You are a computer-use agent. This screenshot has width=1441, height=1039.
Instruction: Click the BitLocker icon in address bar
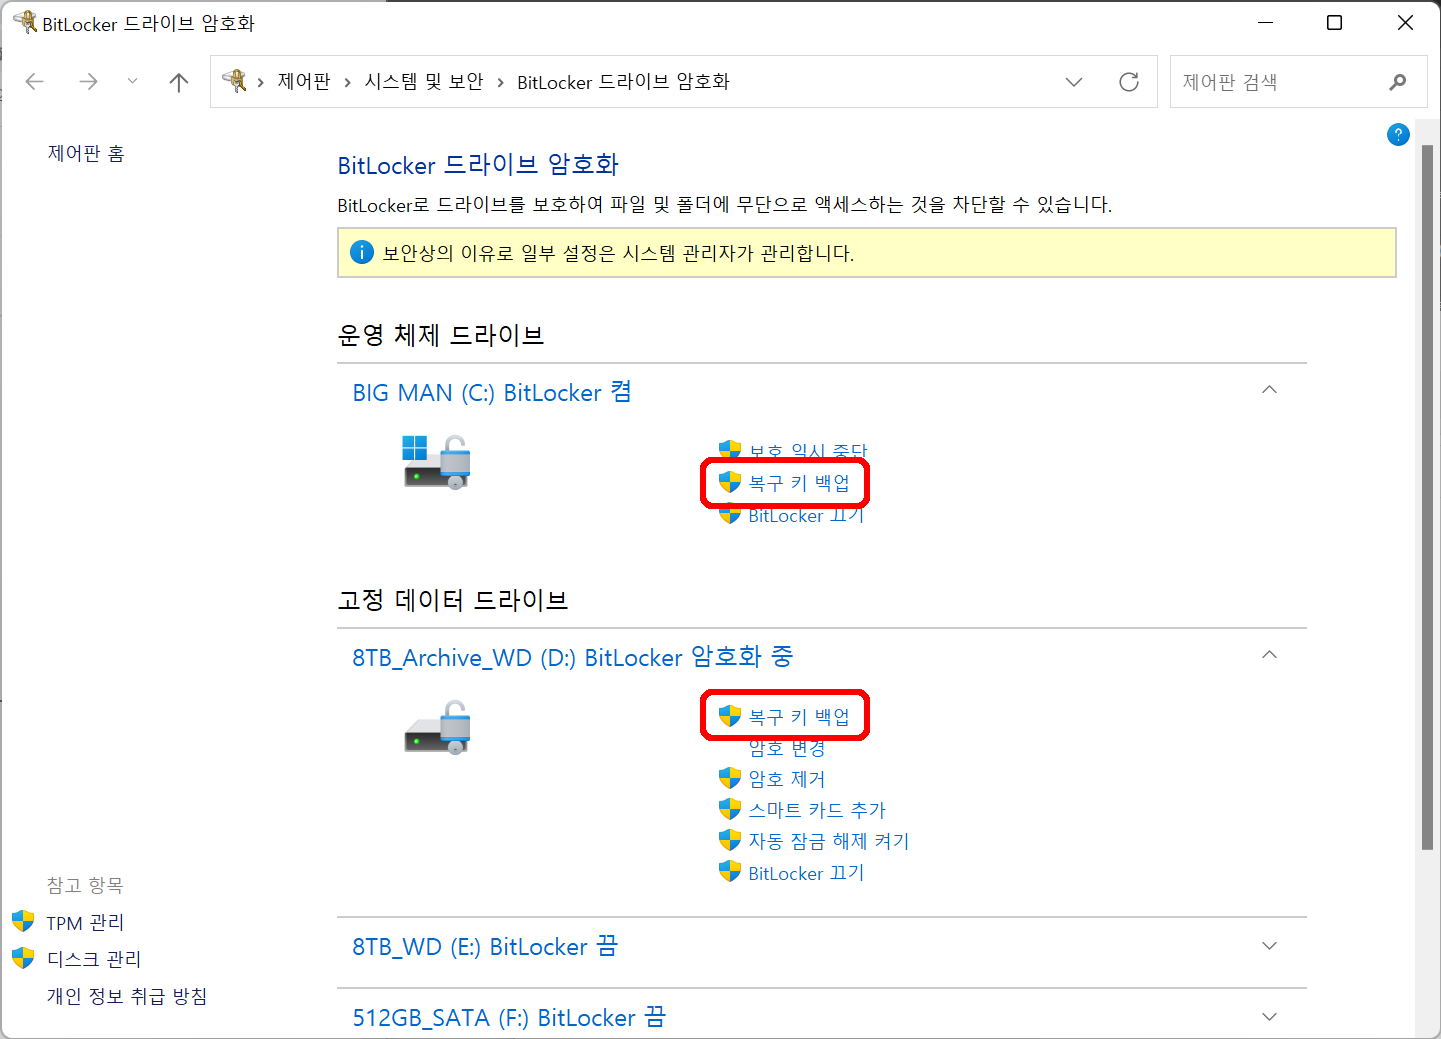[235, 81]
